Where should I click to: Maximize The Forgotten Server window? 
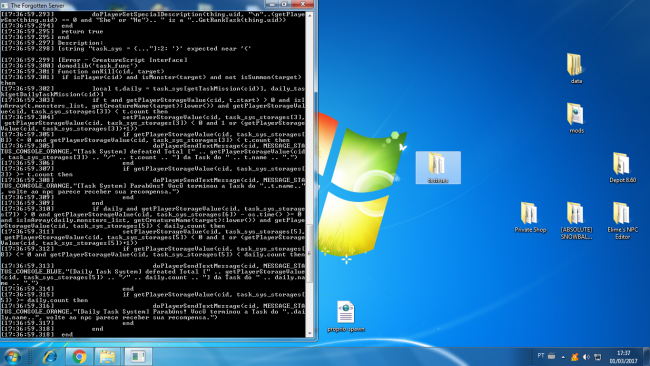[284, 4]
